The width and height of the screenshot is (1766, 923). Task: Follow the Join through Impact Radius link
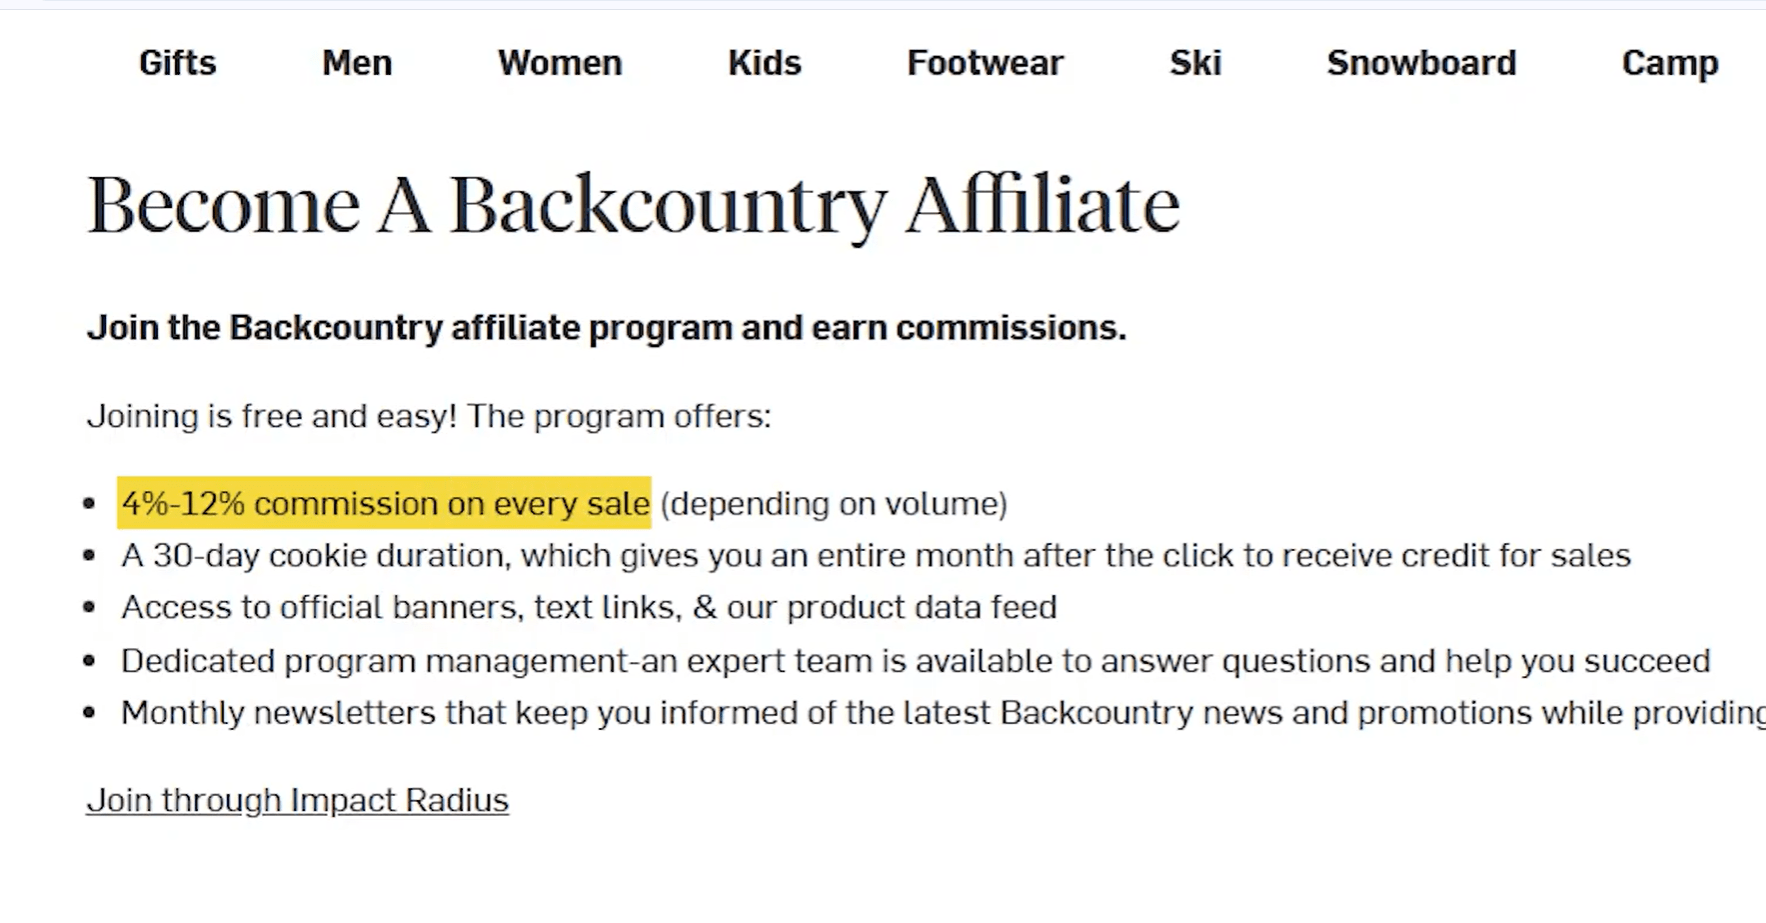[297, 800]
